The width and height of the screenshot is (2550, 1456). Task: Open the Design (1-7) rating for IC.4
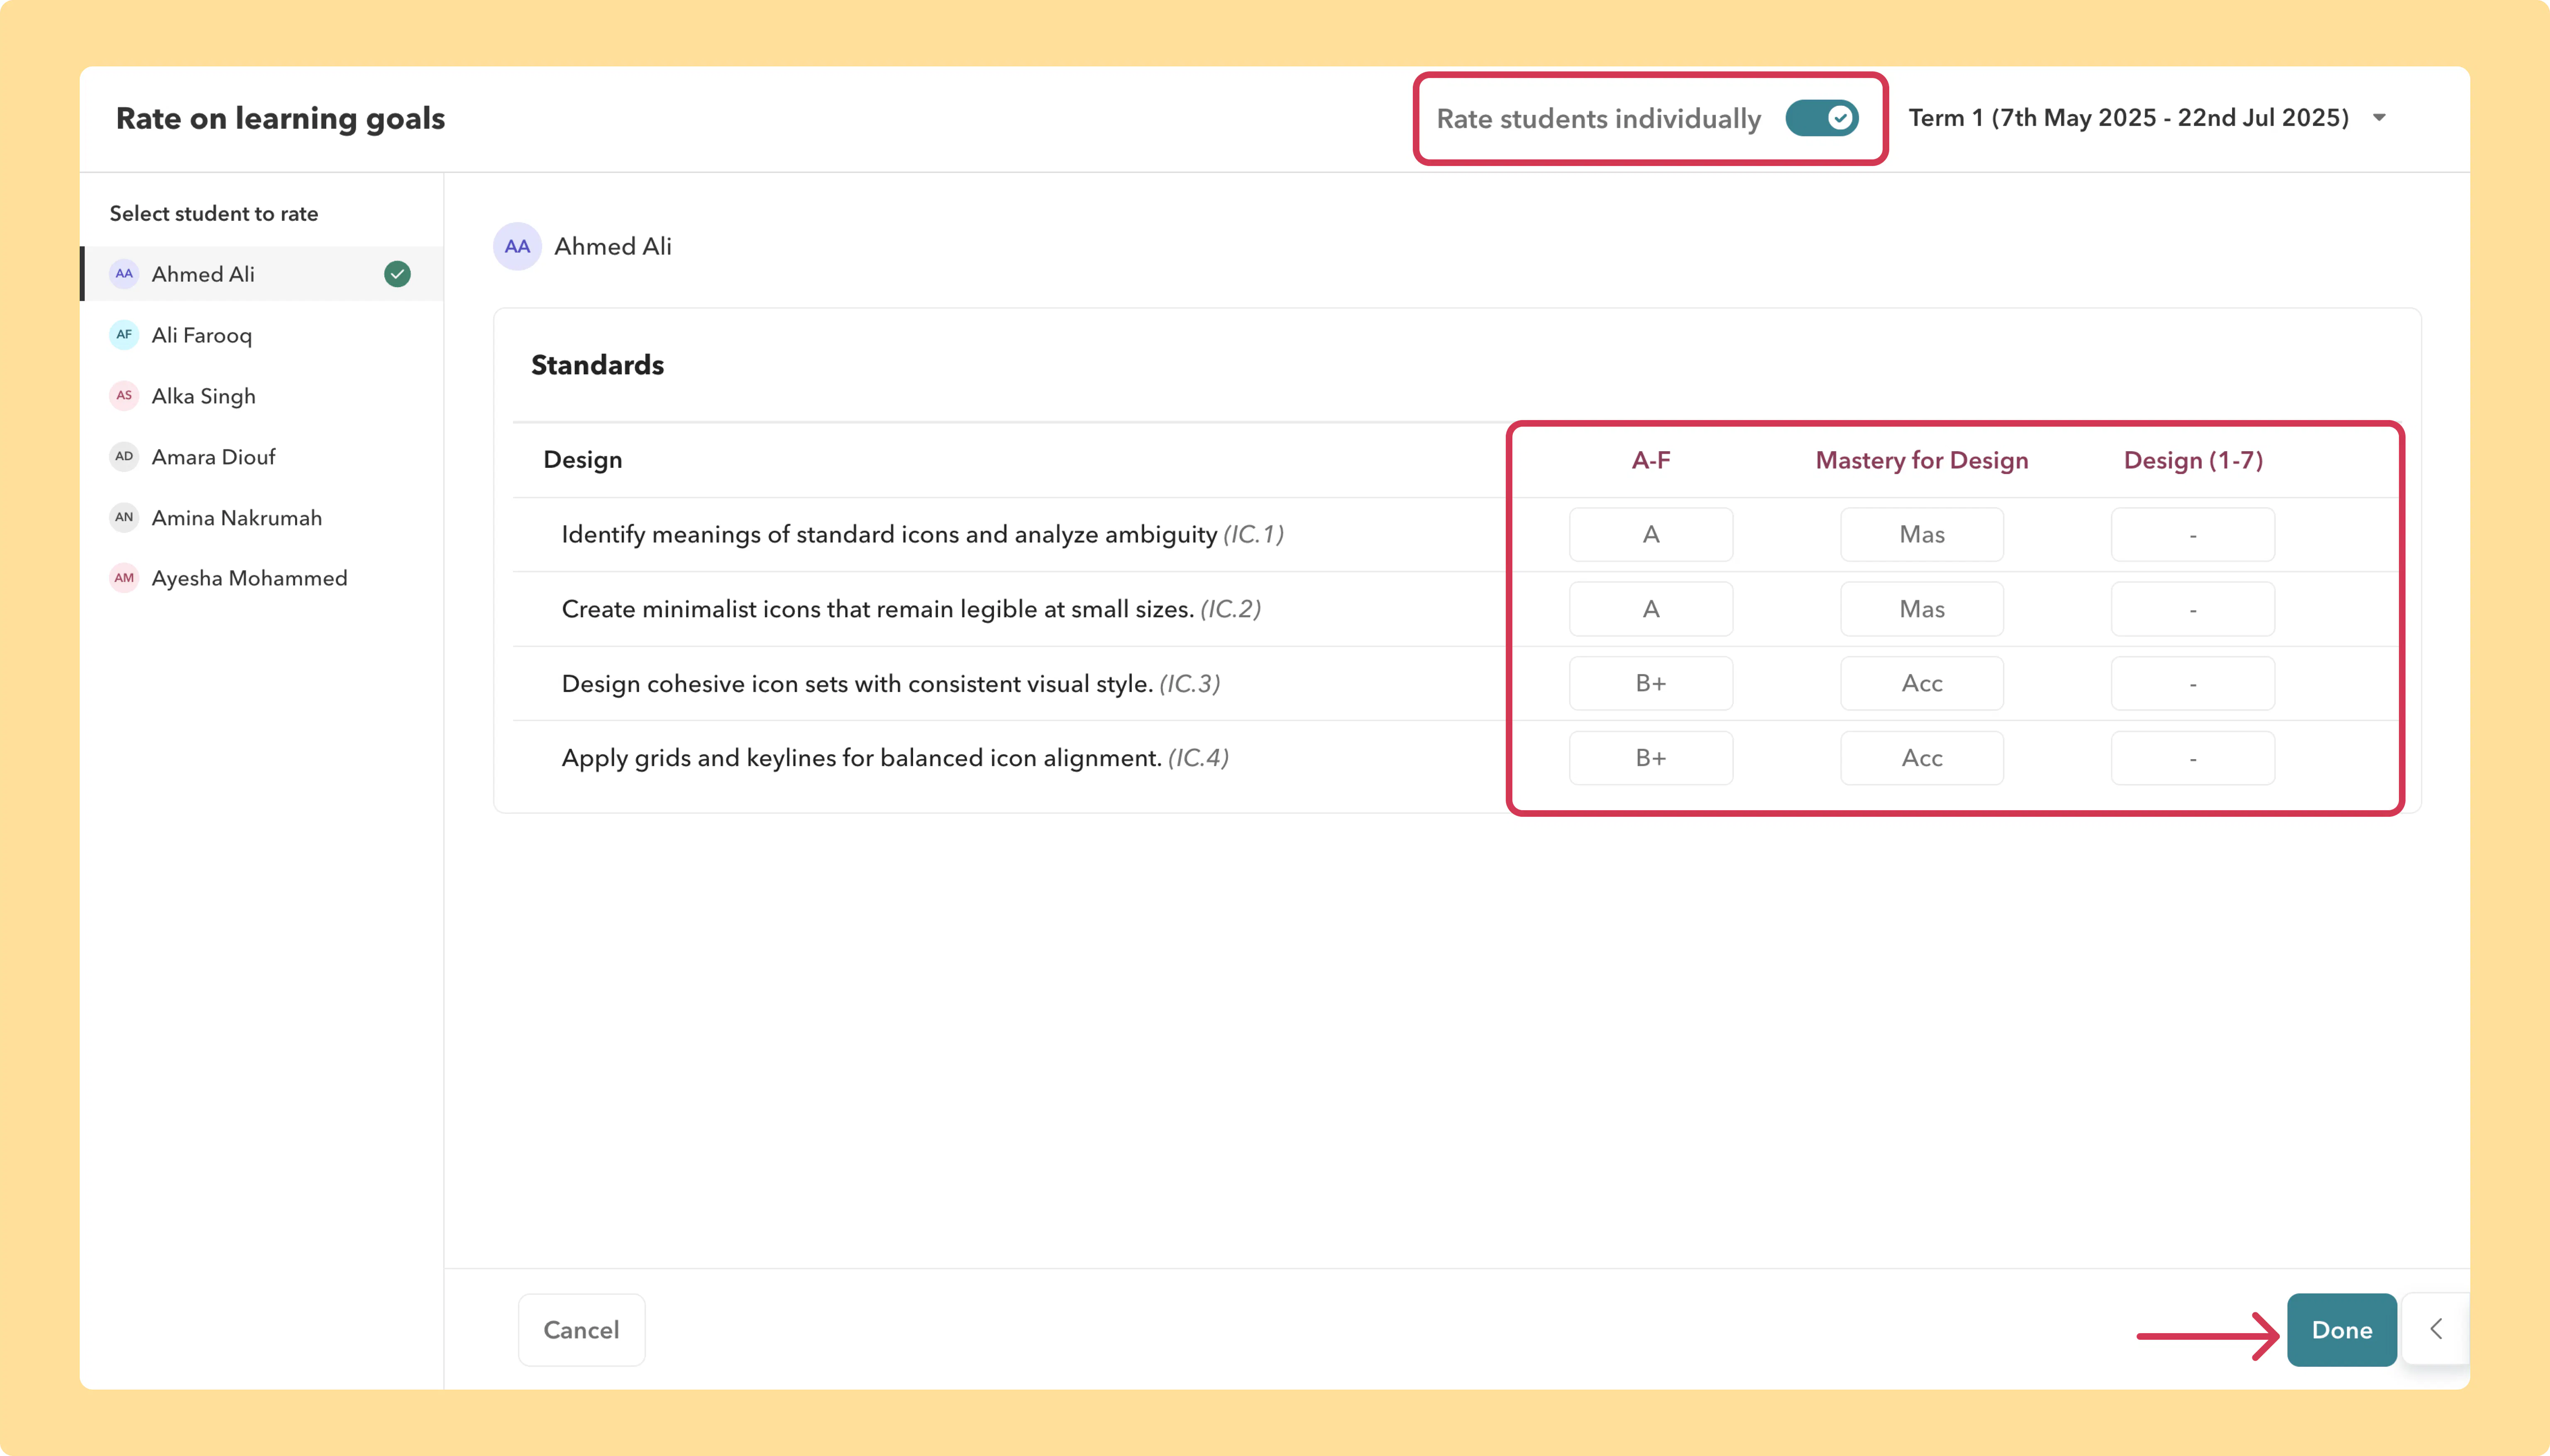2193,758
